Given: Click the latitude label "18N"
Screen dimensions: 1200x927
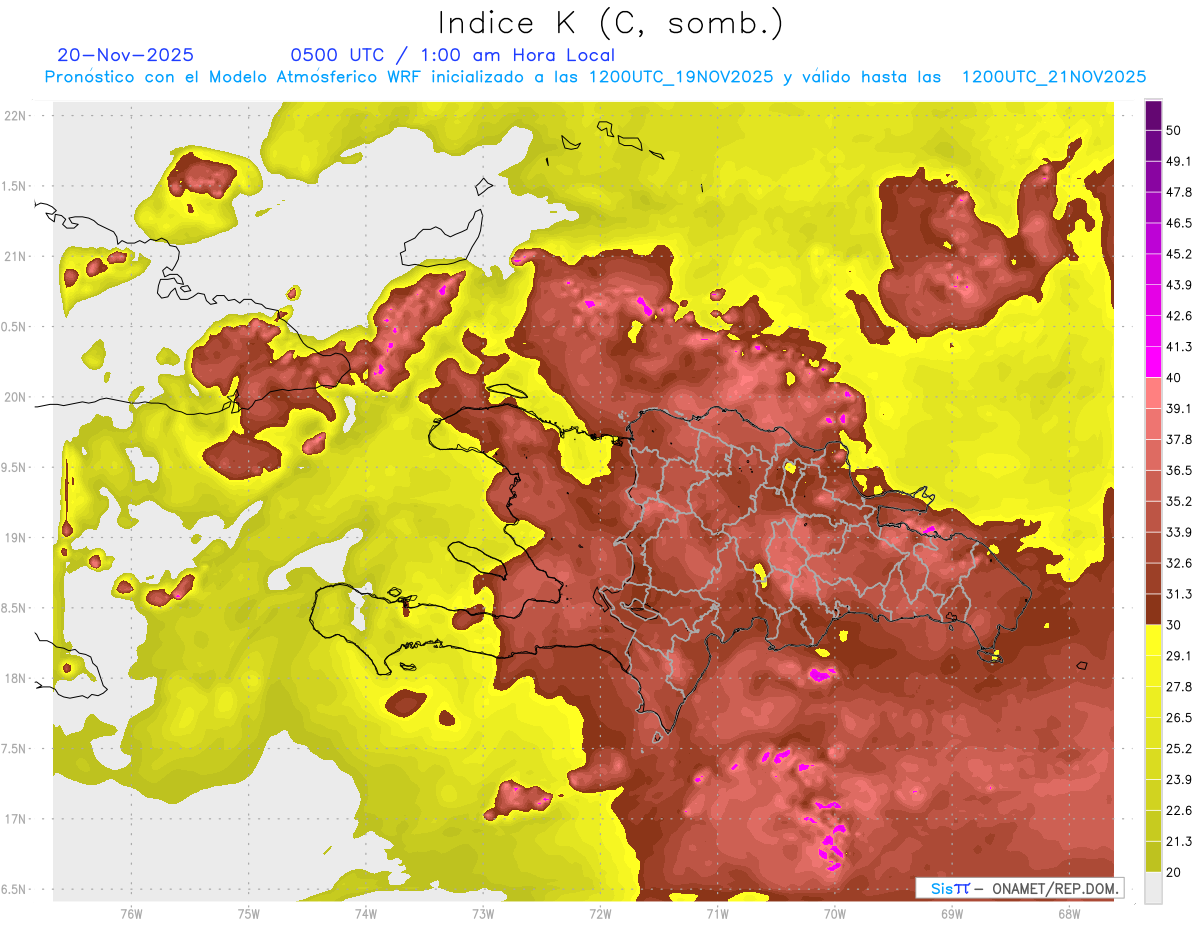Looking at the screenshot, I should click(17, 679).
